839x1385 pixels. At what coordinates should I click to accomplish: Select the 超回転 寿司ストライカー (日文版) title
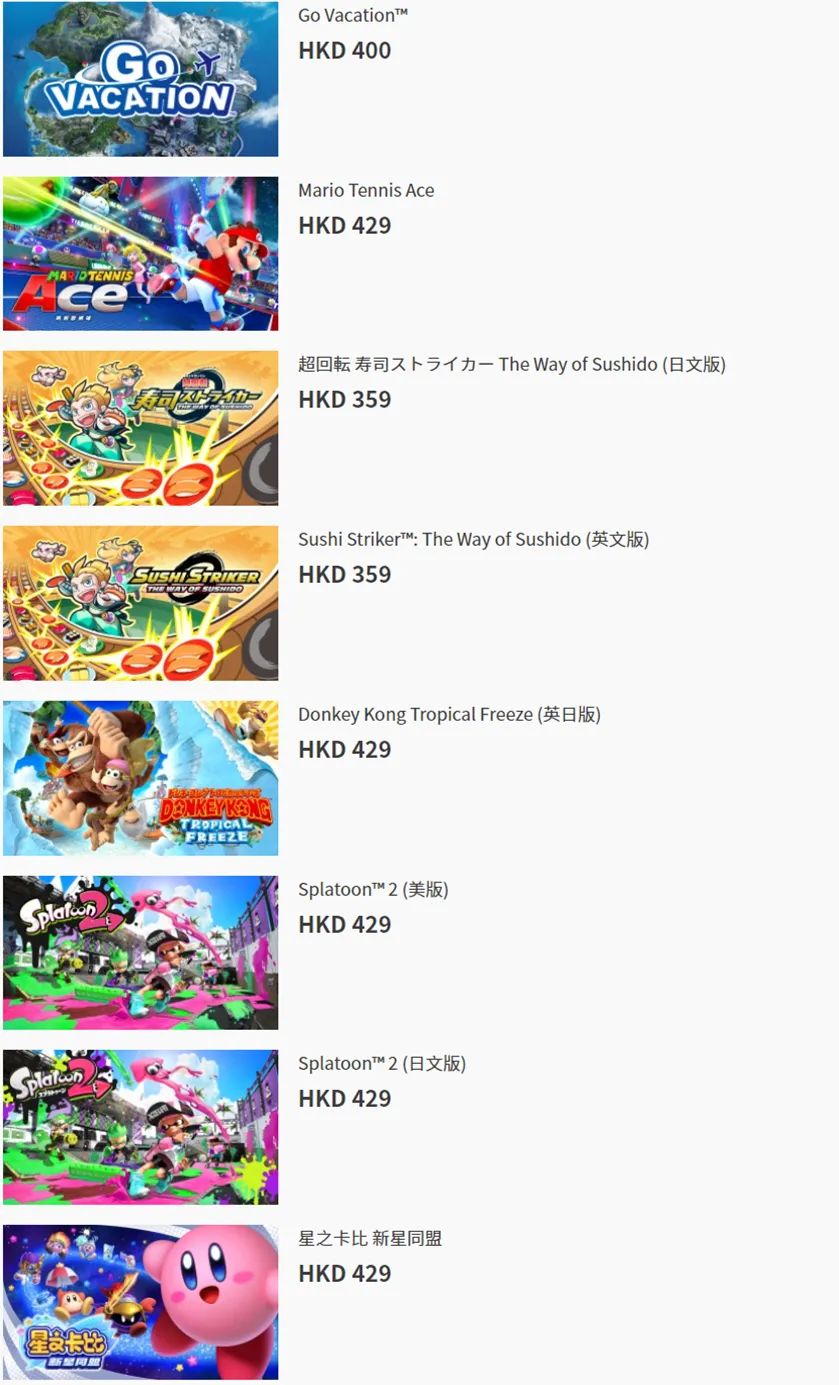(x=512, y=364)
